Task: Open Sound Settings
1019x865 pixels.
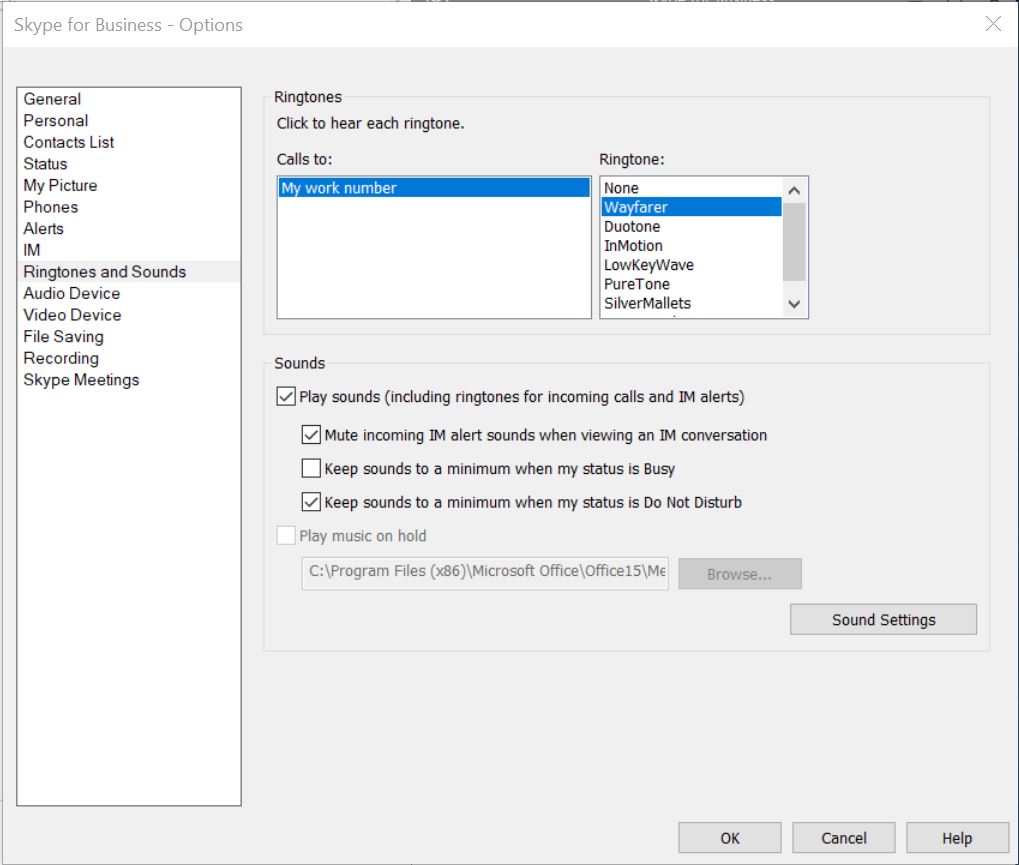Action: click(x=883, y=619)
